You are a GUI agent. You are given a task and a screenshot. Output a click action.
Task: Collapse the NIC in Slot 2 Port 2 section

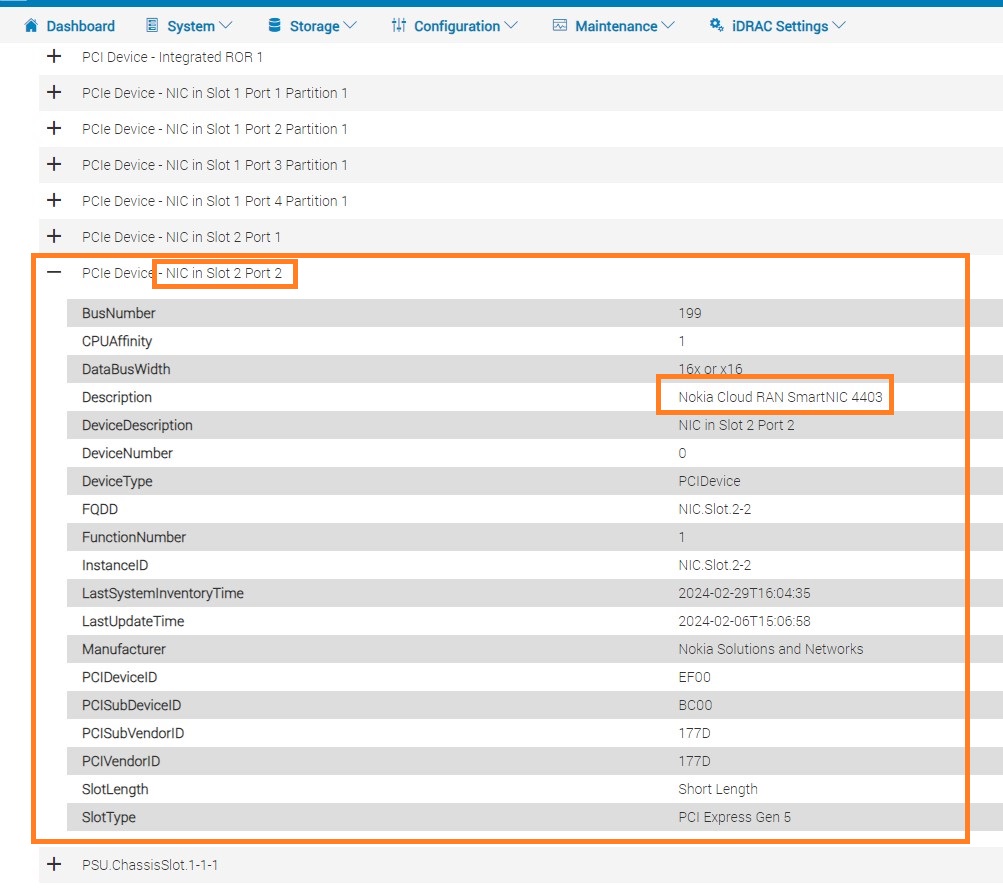click(54, 273)
